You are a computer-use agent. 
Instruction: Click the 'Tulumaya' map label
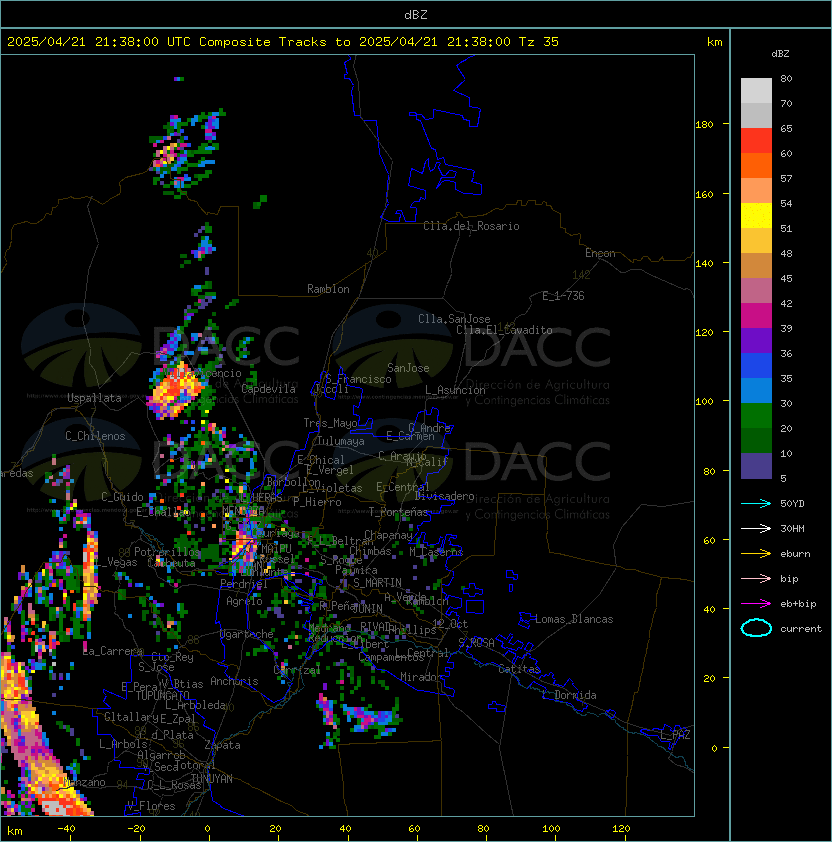[341, 441]
